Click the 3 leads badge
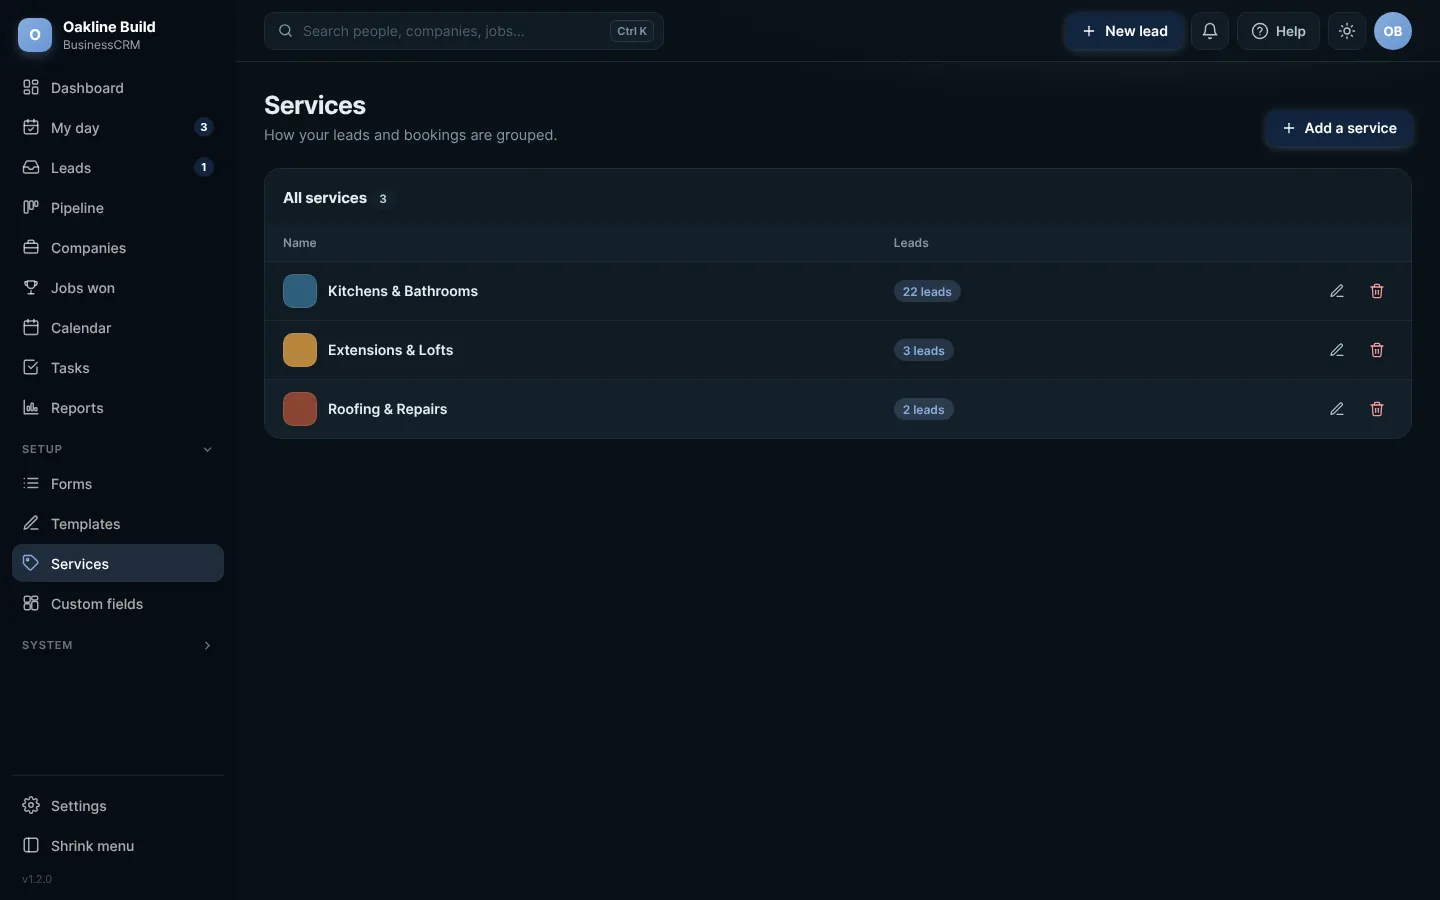The image size is (1440, 900). [x=924, y=351]
